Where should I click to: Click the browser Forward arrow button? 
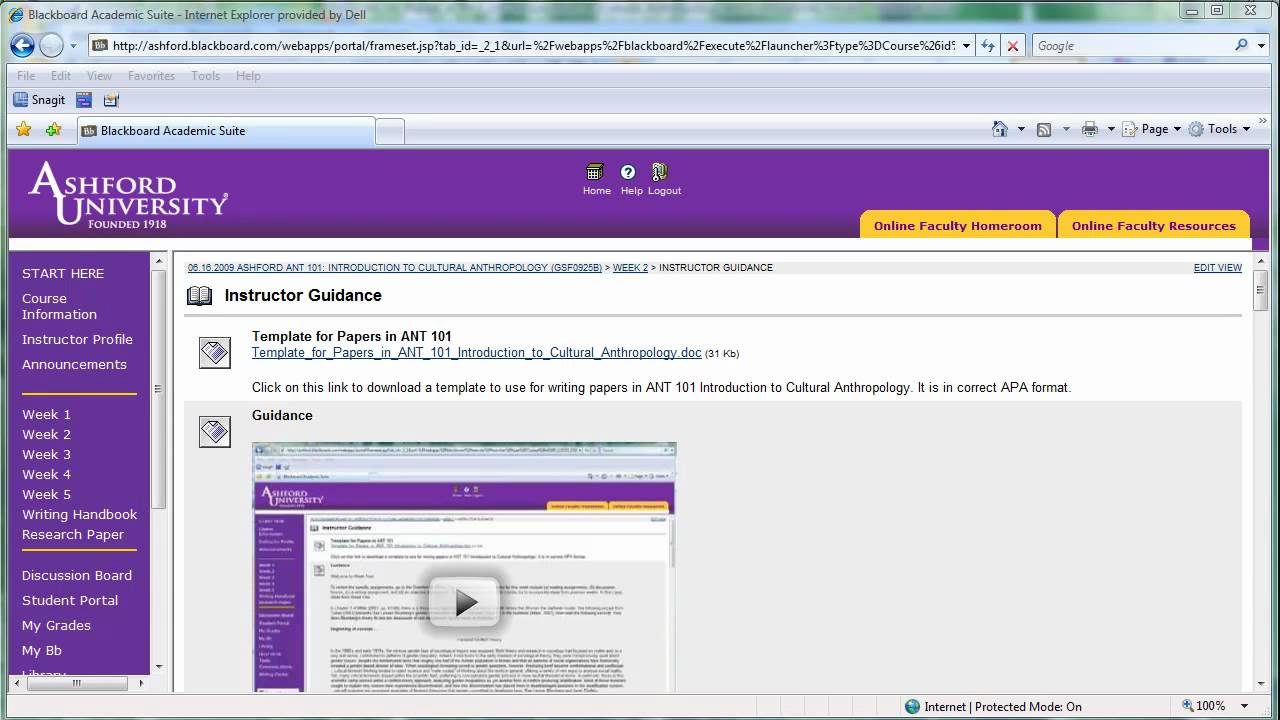pyautogui.click(x=51, y=45)
